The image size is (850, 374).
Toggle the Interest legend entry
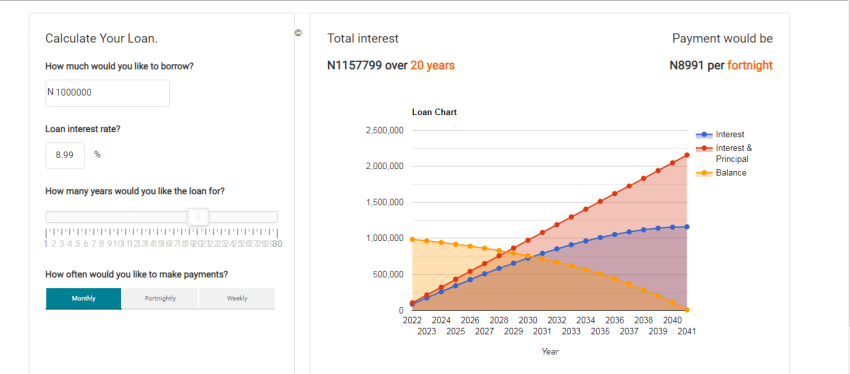[720, 134]
